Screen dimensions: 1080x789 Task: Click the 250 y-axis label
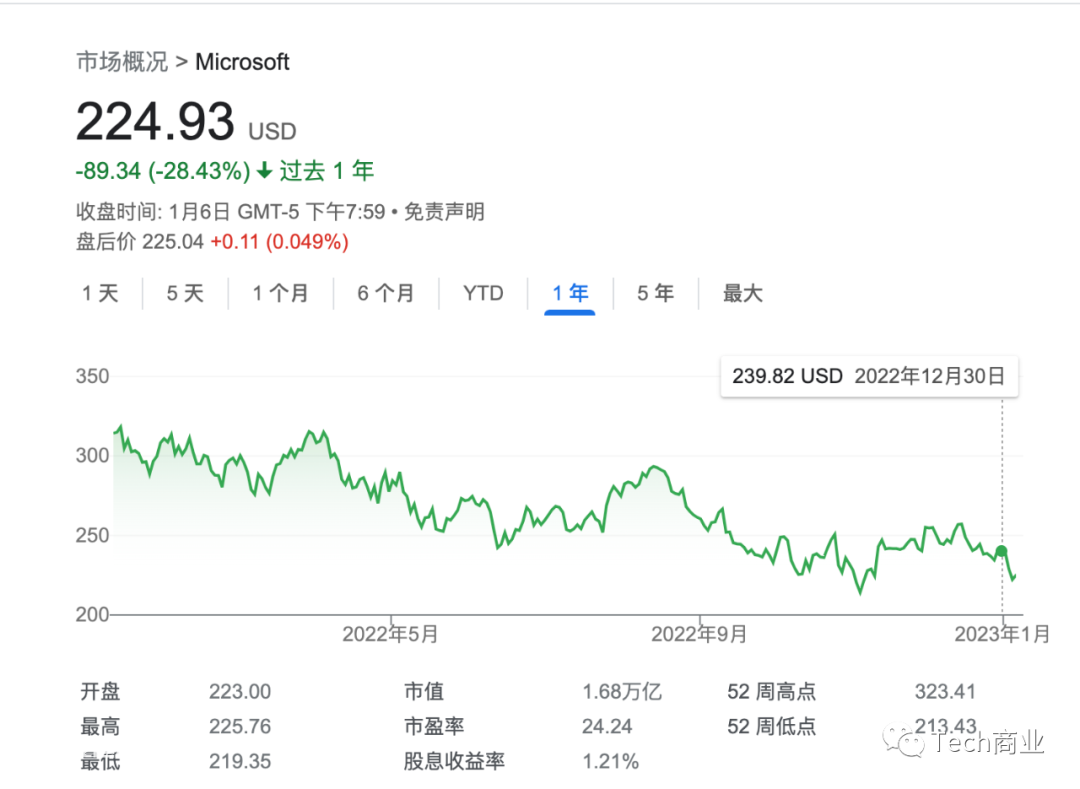pos(92,536)
